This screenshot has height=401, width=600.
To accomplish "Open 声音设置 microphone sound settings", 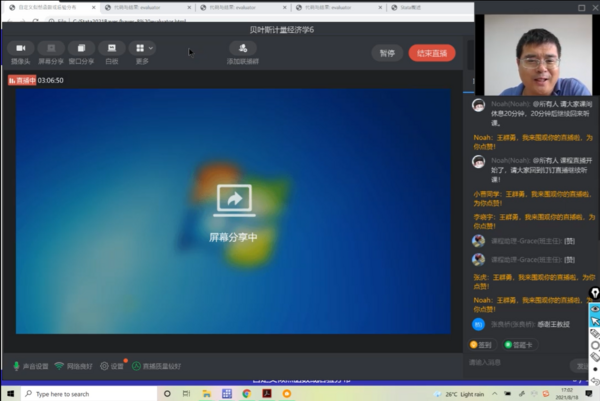I will click(31, 366).
